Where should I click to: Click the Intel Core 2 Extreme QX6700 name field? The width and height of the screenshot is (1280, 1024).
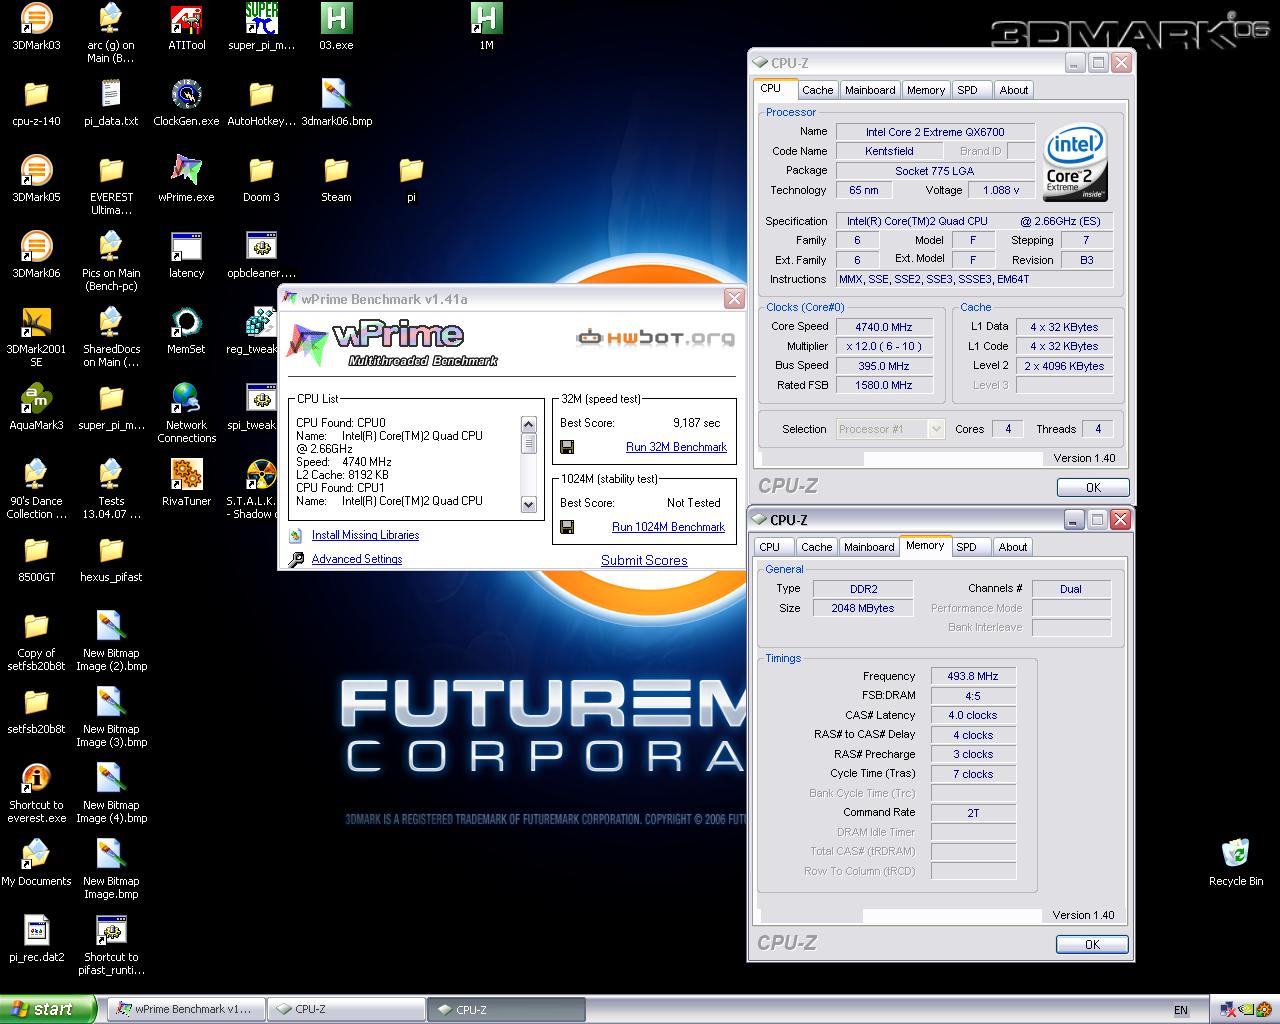935,132
